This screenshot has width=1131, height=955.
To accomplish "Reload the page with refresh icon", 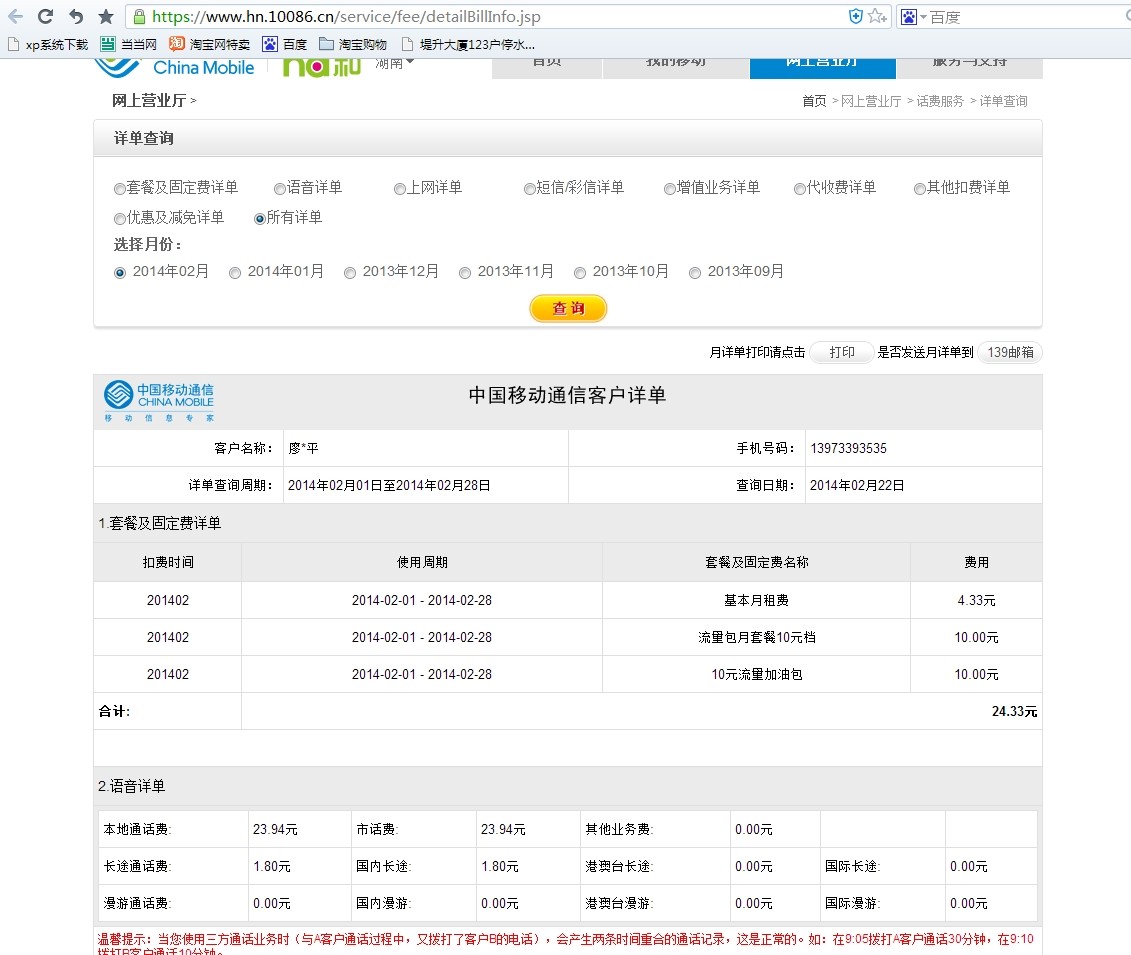I will coord(45,16).
